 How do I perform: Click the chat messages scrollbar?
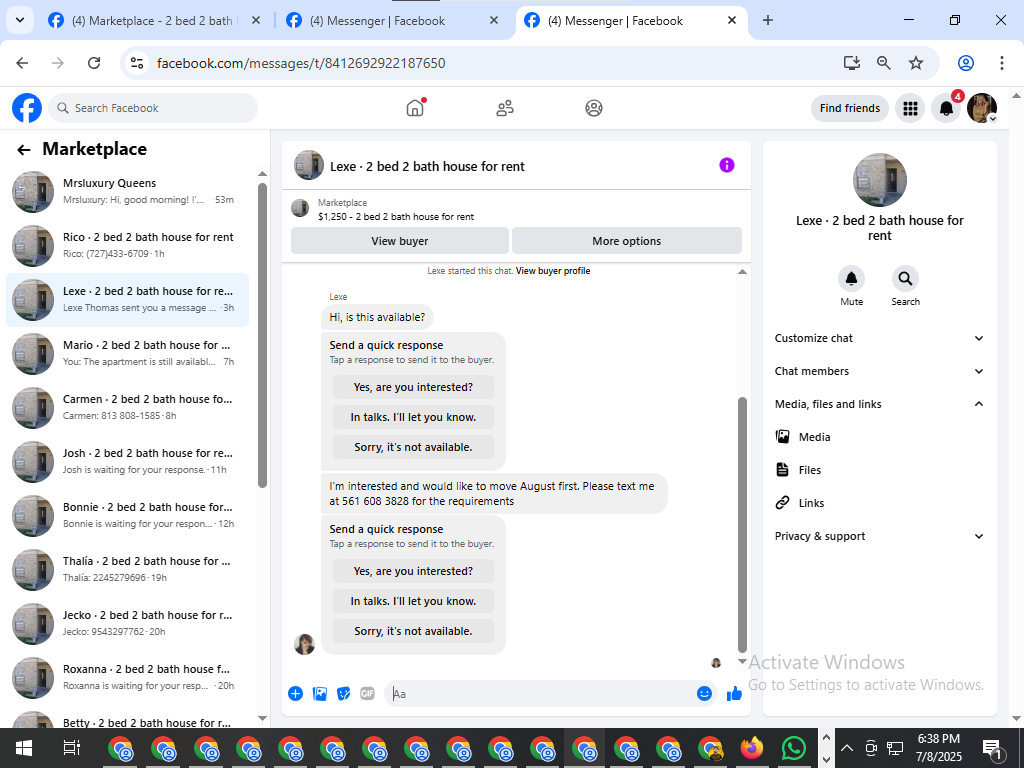pos(742,524)
